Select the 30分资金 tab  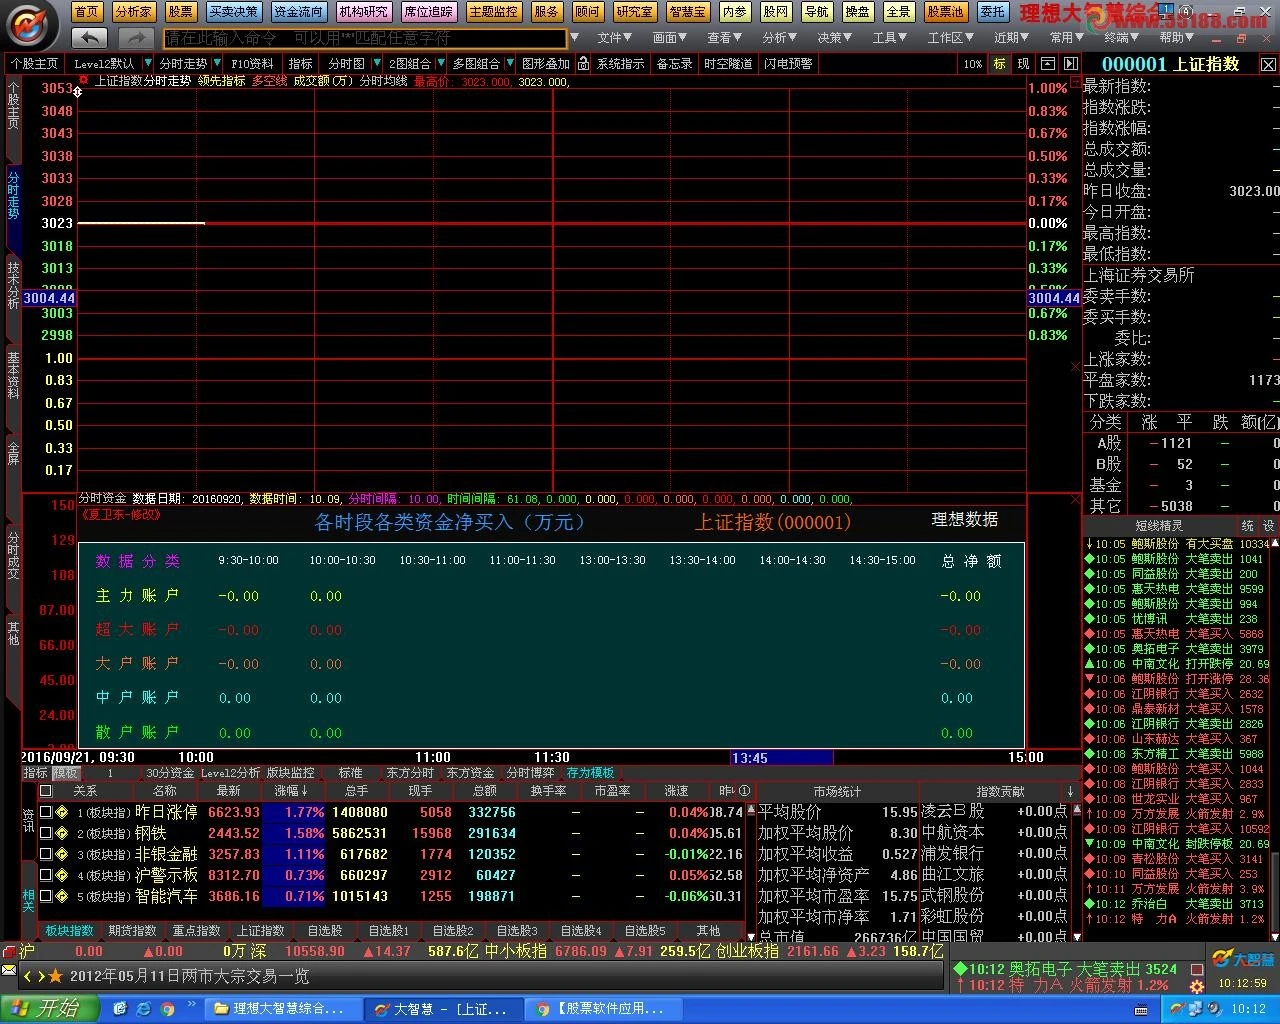coord(169,773)
